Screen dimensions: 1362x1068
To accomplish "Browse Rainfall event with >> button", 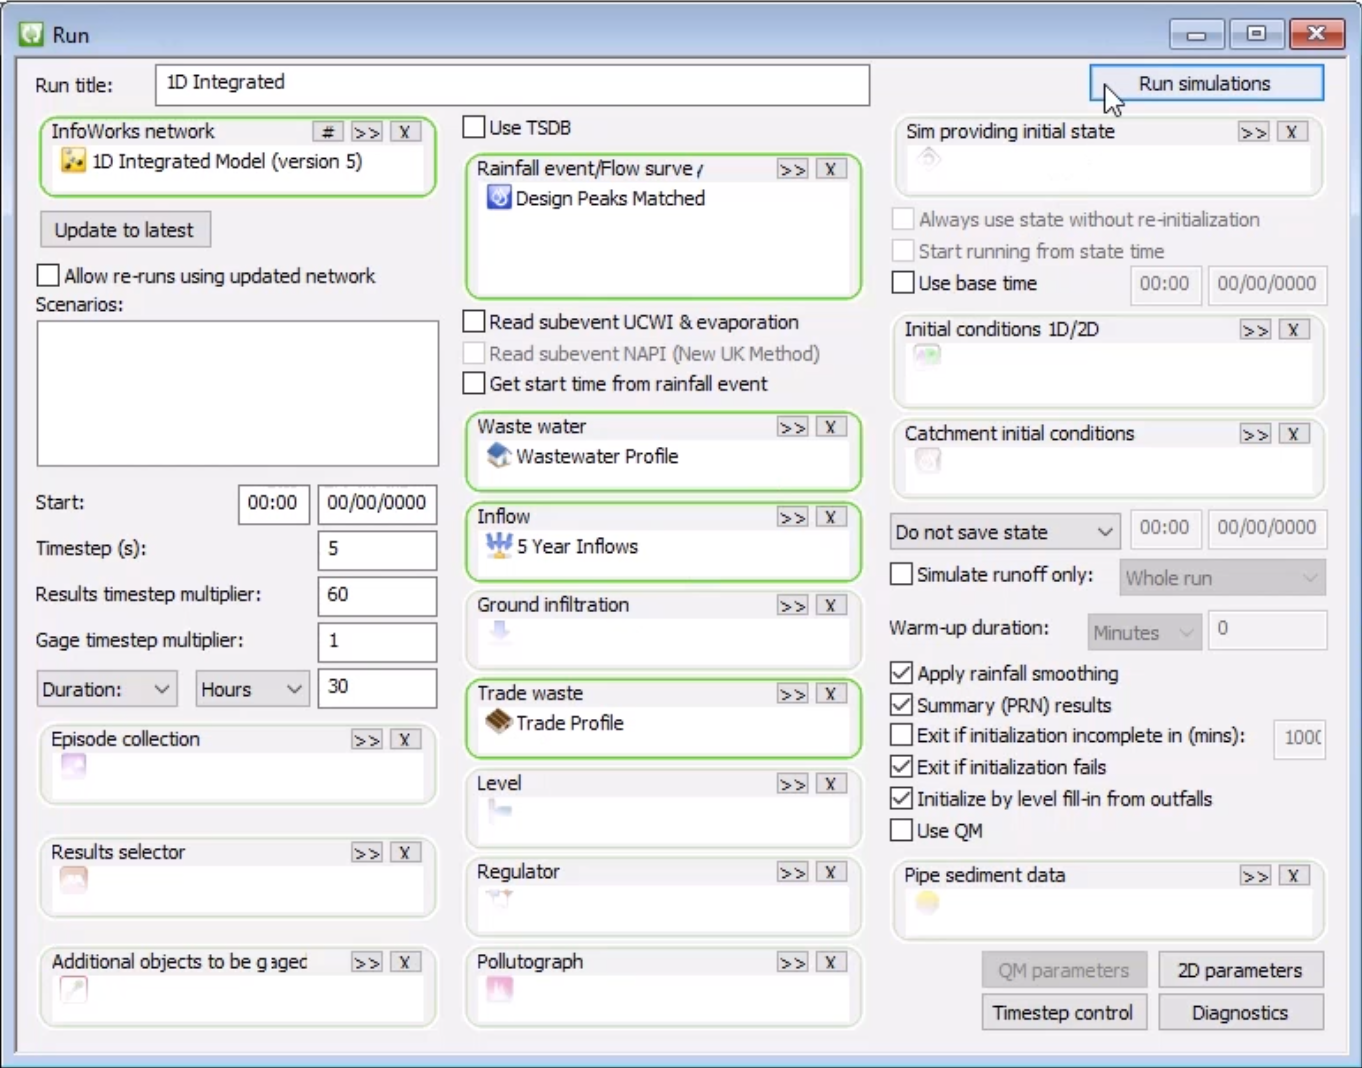I will (x=793, y=169).
